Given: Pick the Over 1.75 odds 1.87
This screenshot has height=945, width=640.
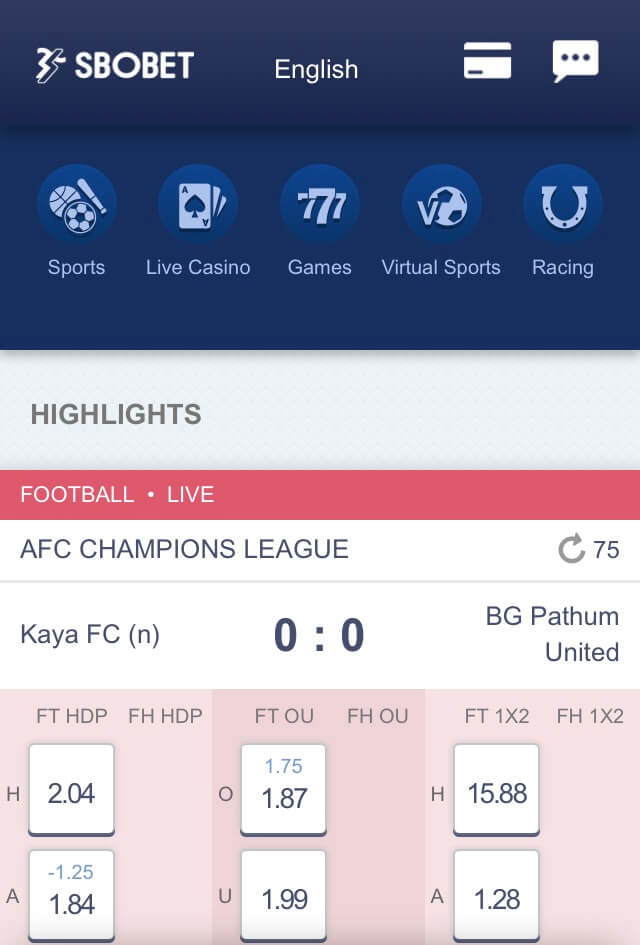Looking at the screenshot, I should pyautogui.click(x=284, y=790).
